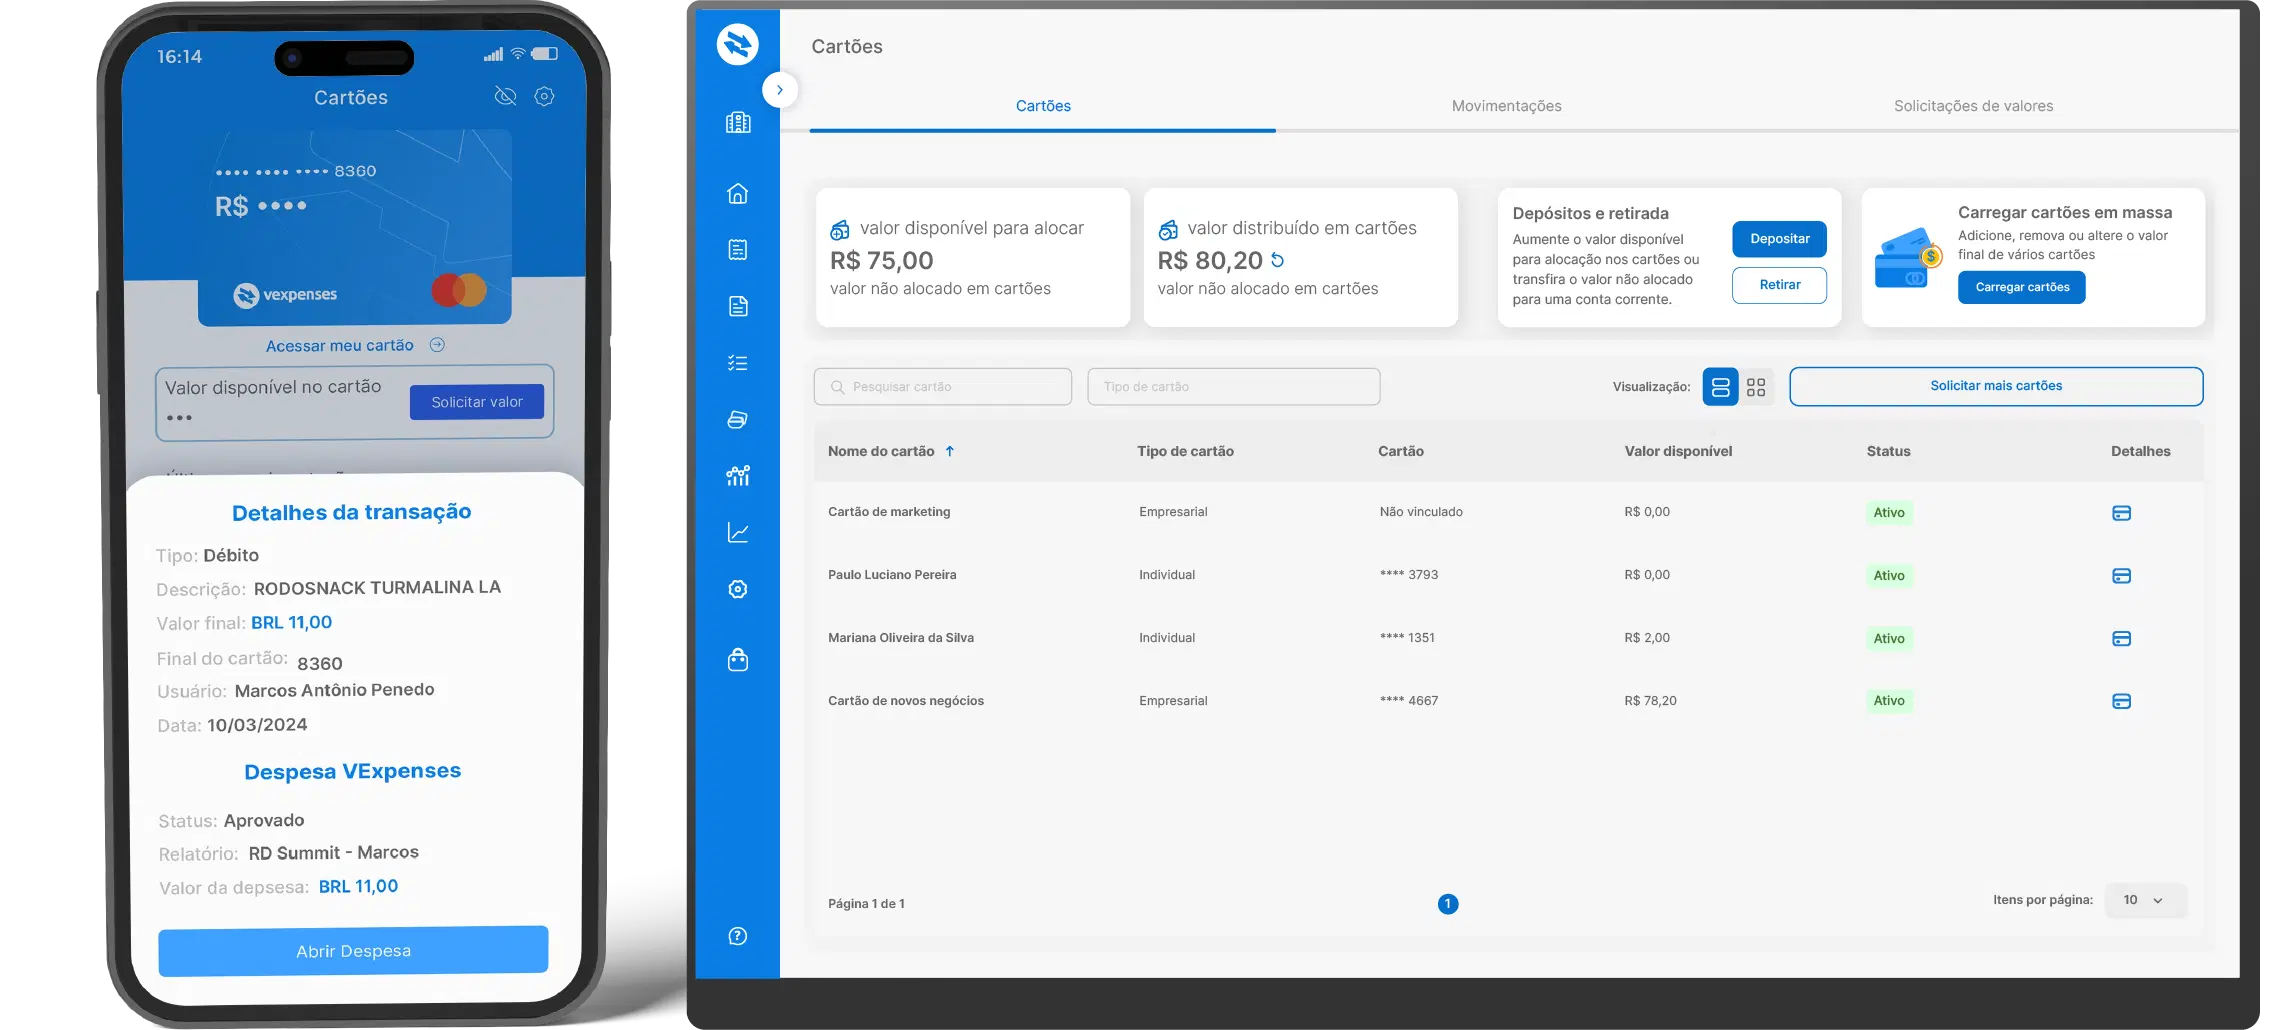This screenshot has width=2271, height=1030.
Task: Open the checklist icon in the sidebar
Action: [x=737, y=363]
